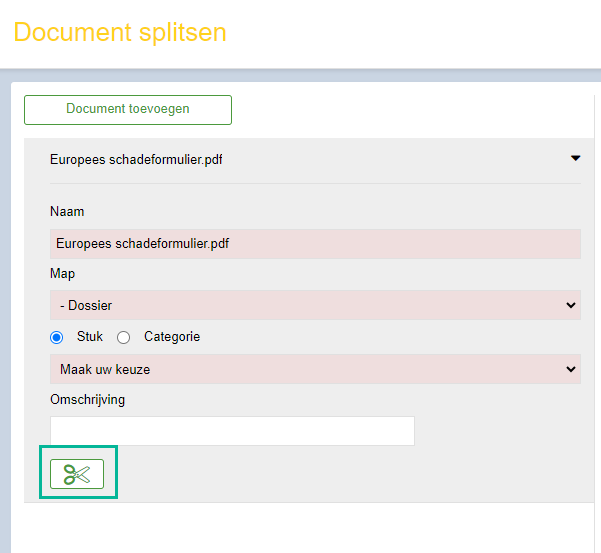Select the Stuk radio button
Image resolution: width=601 pixels, height=553 pixels.
[x=57, y=337]
